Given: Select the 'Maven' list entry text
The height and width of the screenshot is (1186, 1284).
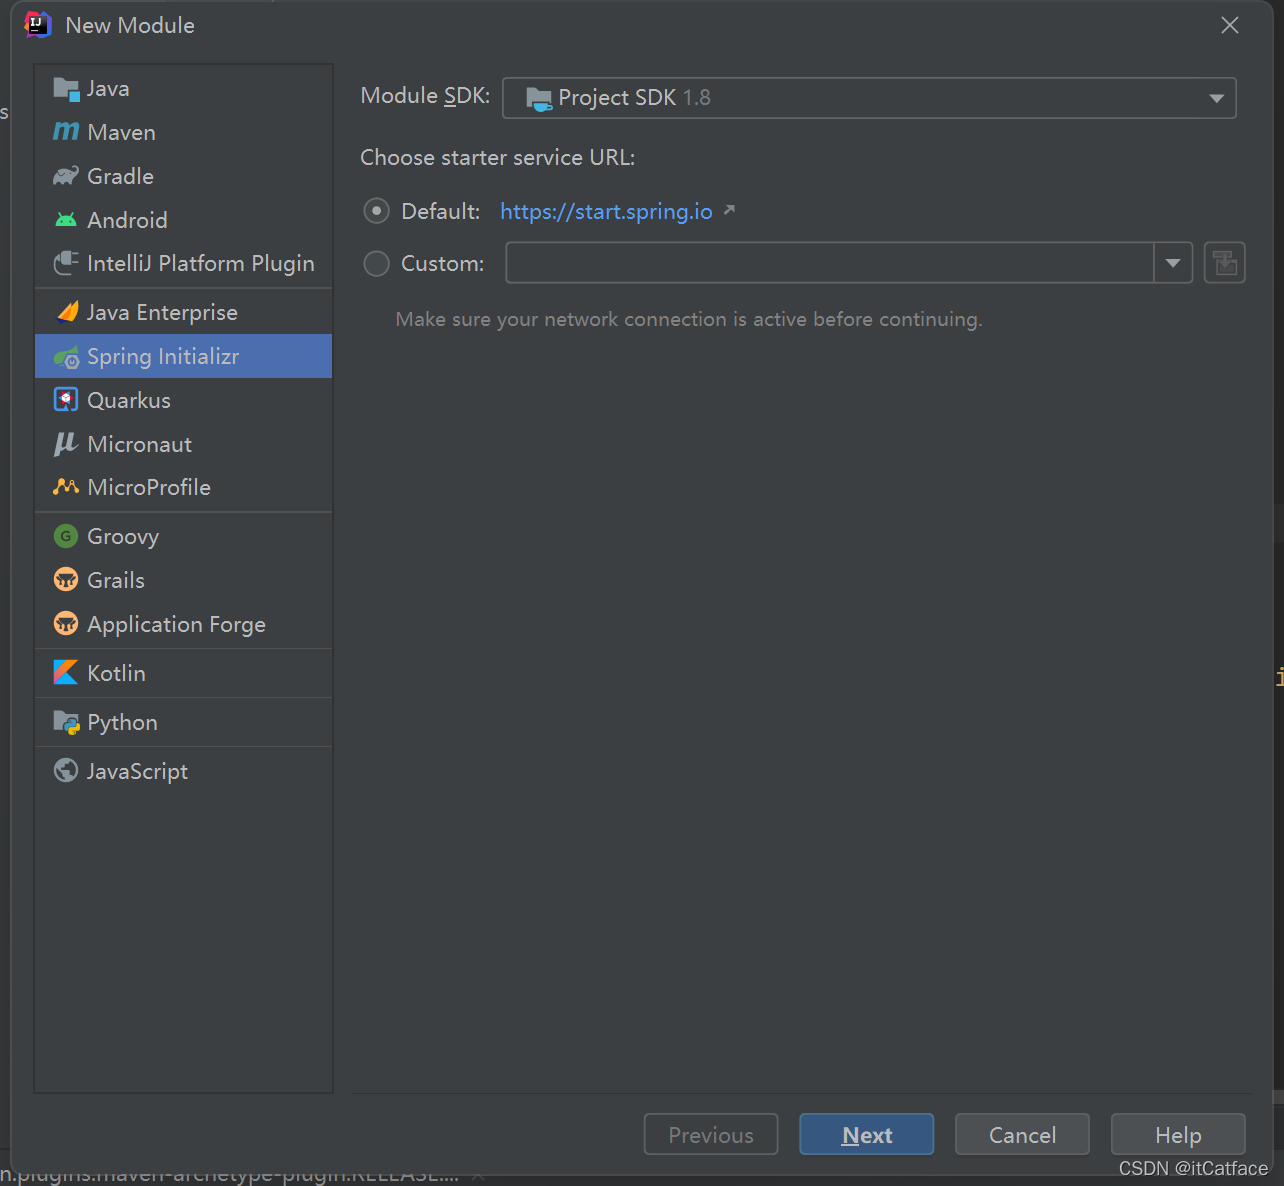Looking at the screenshot, I should [121, 132].
